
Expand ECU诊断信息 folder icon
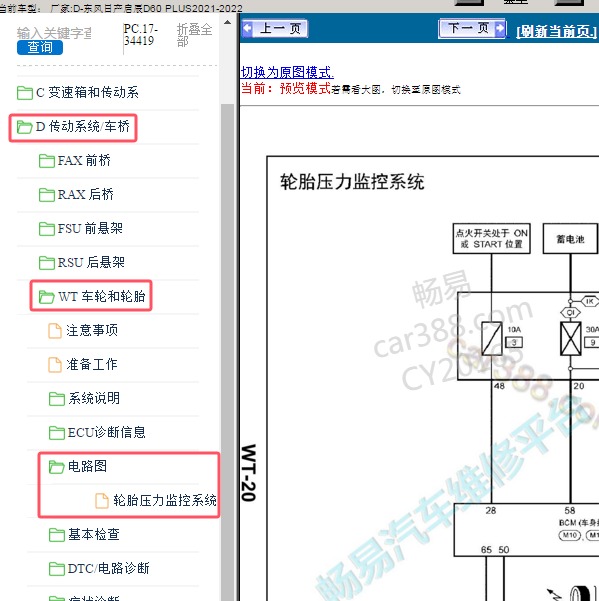[57, 433]
